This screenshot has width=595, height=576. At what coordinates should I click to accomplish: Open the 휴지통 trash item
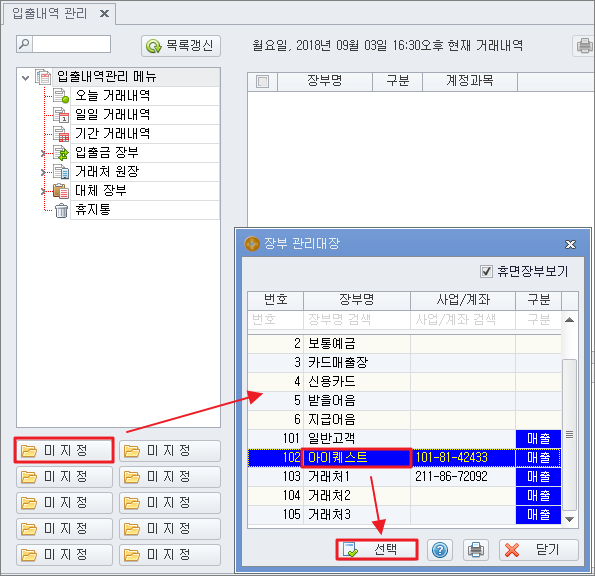point(93,209)
